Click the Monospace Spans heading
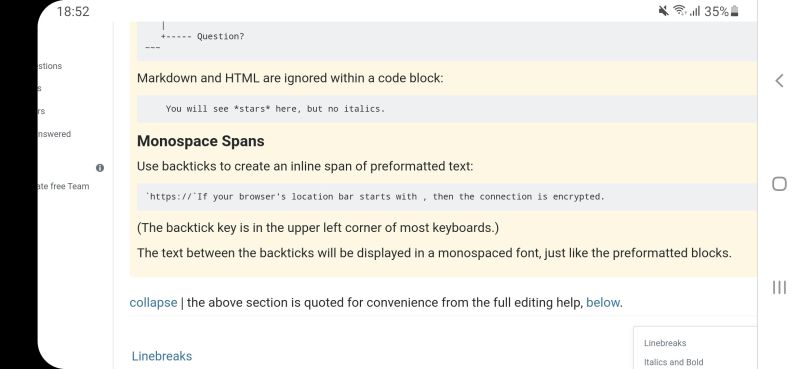Image resolution: width=800 pixels, height=369 pixels. (x=201, y=141)
